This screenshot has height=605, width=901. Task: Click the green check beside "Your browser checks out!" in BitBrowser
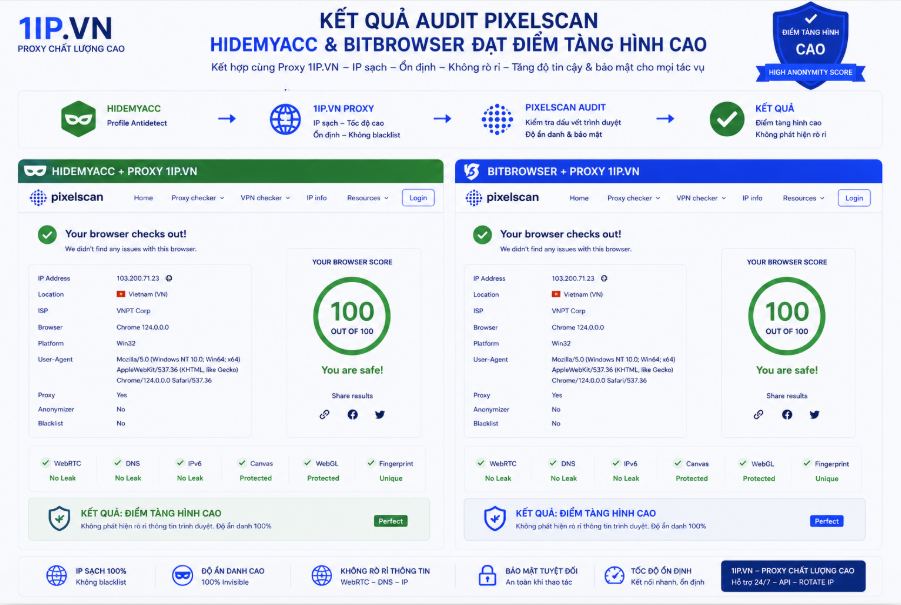[x=482, y=234]
